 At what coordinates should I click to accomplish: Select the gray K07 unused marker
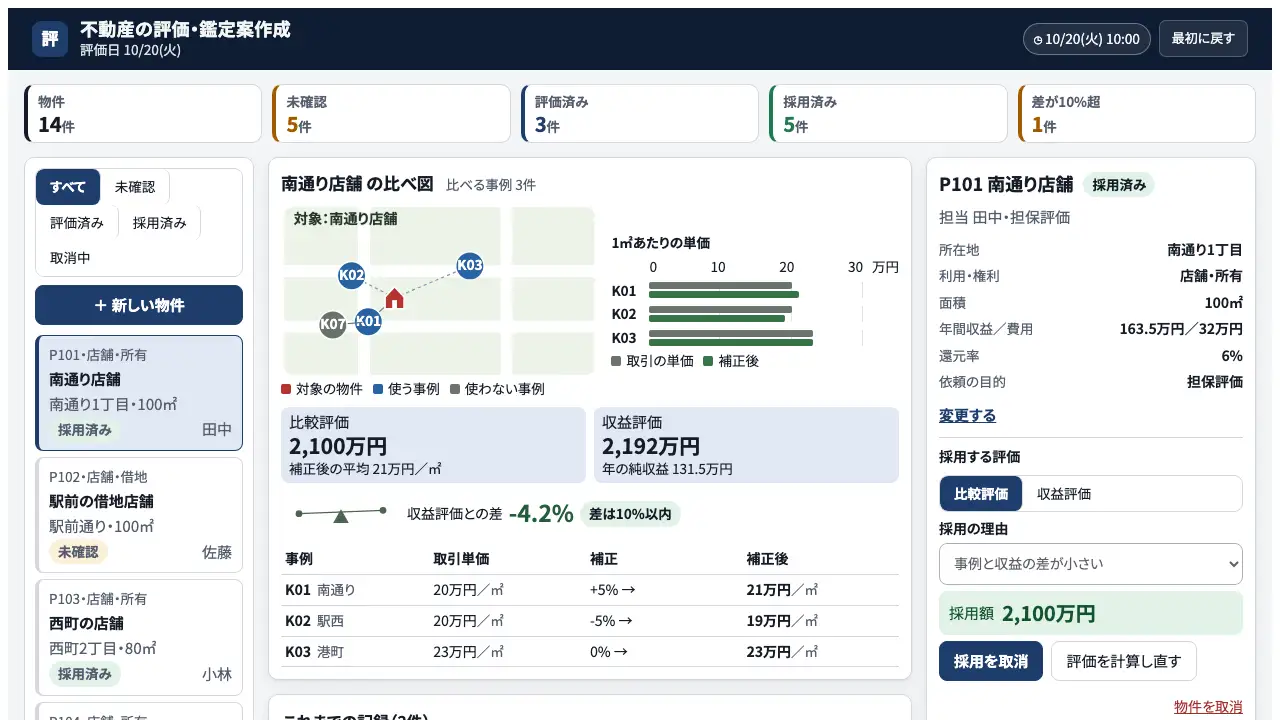click(x=333, y=324)
